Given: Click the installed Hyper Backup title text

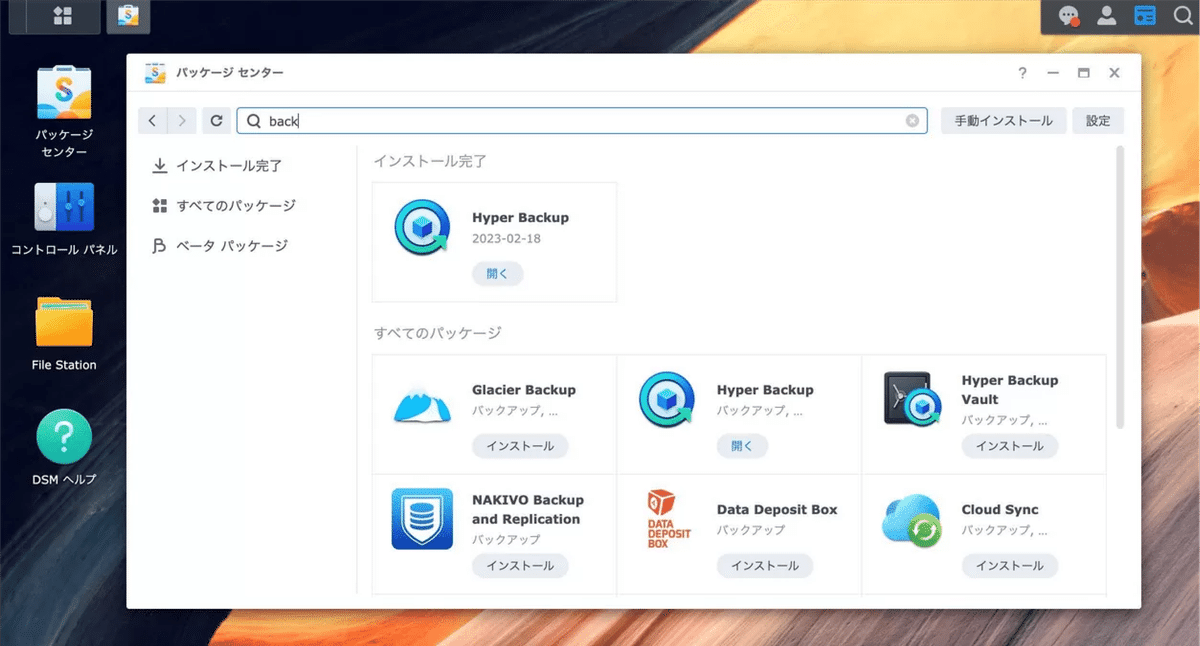Looking at the screenshot, I should [520, 218].
